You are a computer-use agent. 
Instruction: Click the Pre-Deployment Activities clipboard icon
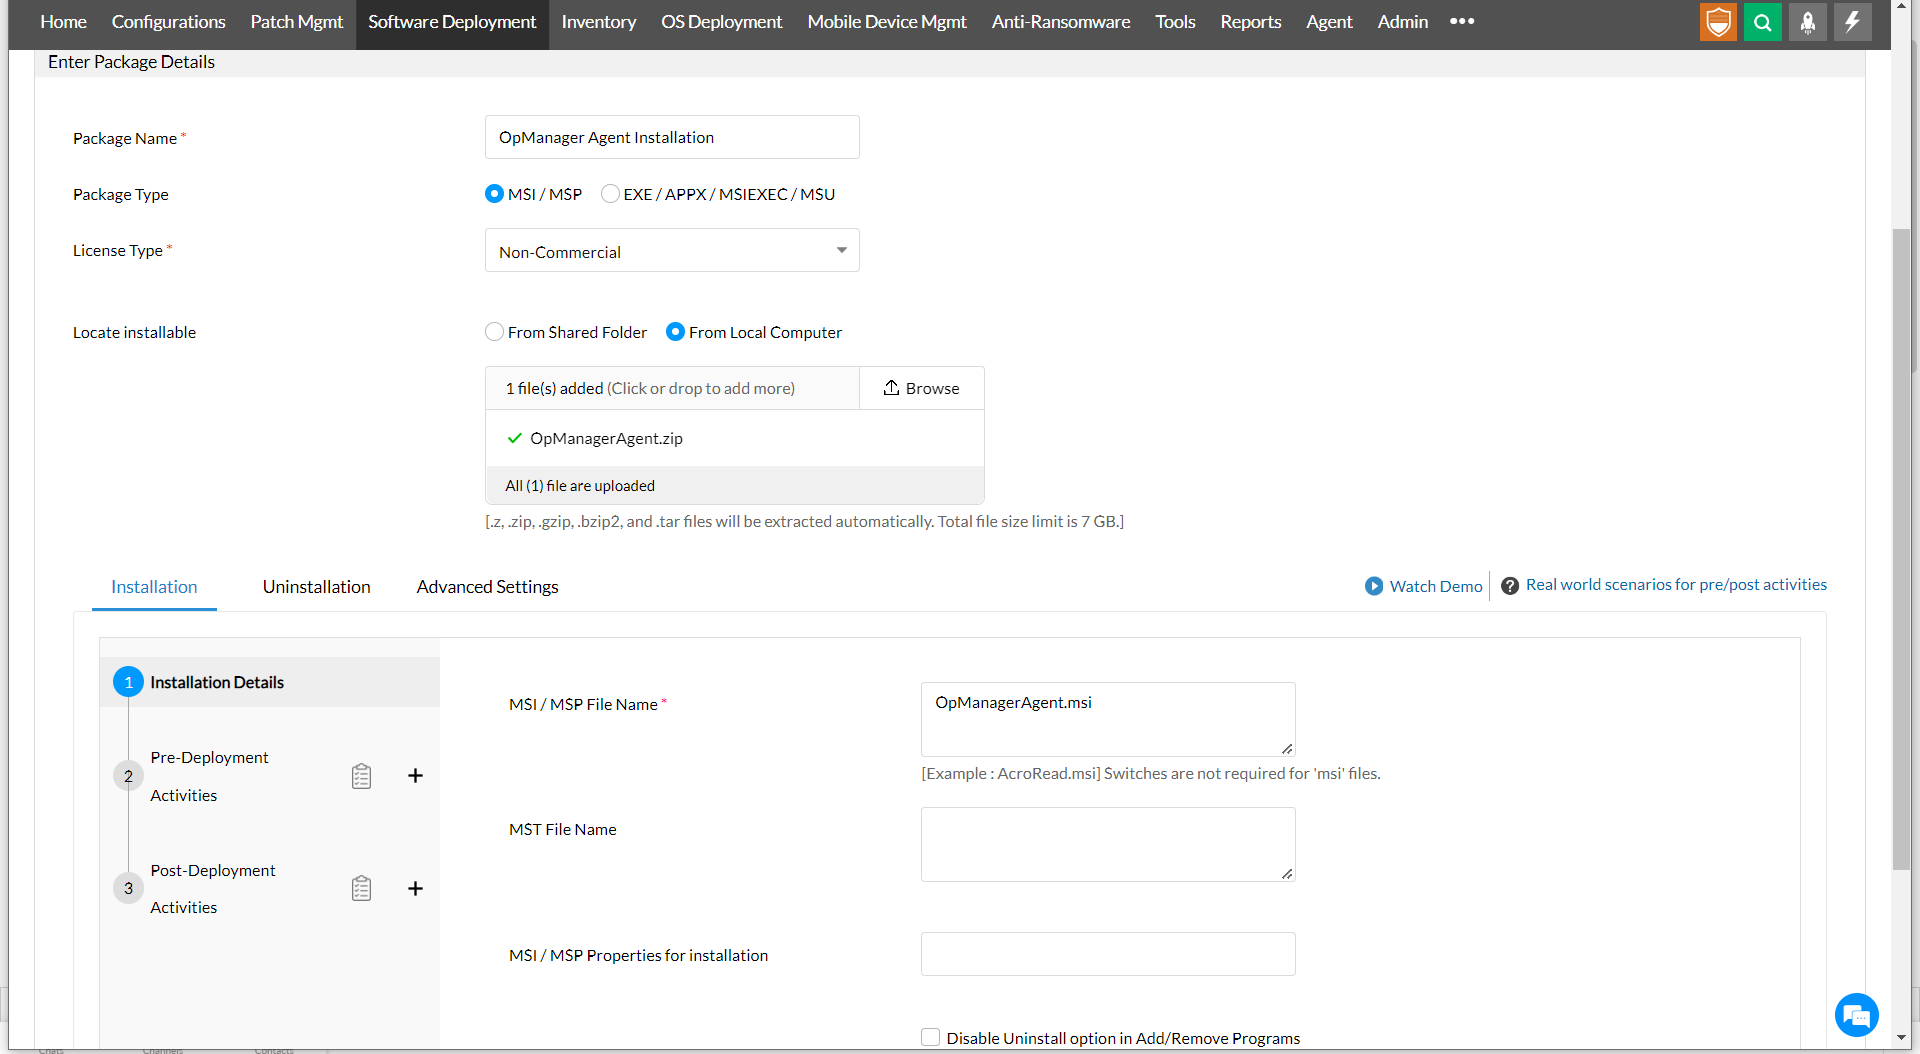[361, 776]
